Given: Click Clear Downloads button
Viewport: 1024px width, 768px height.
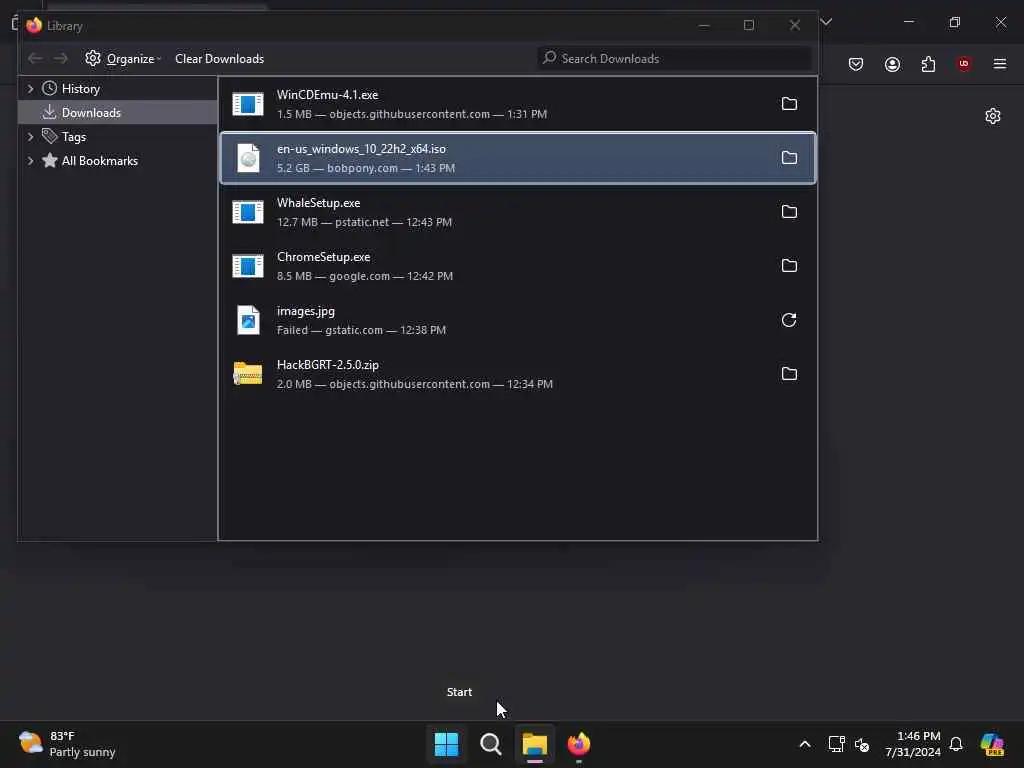Looking at the screenshot, I should coord(219,59).
